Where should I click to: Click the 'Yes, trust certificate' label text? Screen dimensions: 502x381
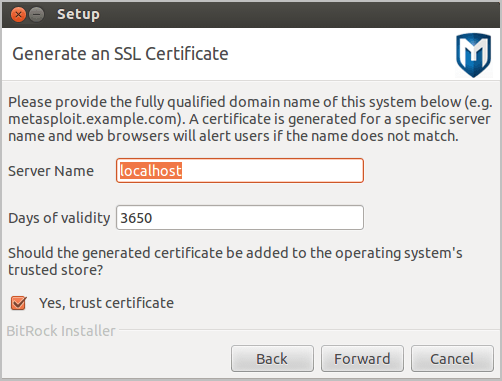point(106,303)
